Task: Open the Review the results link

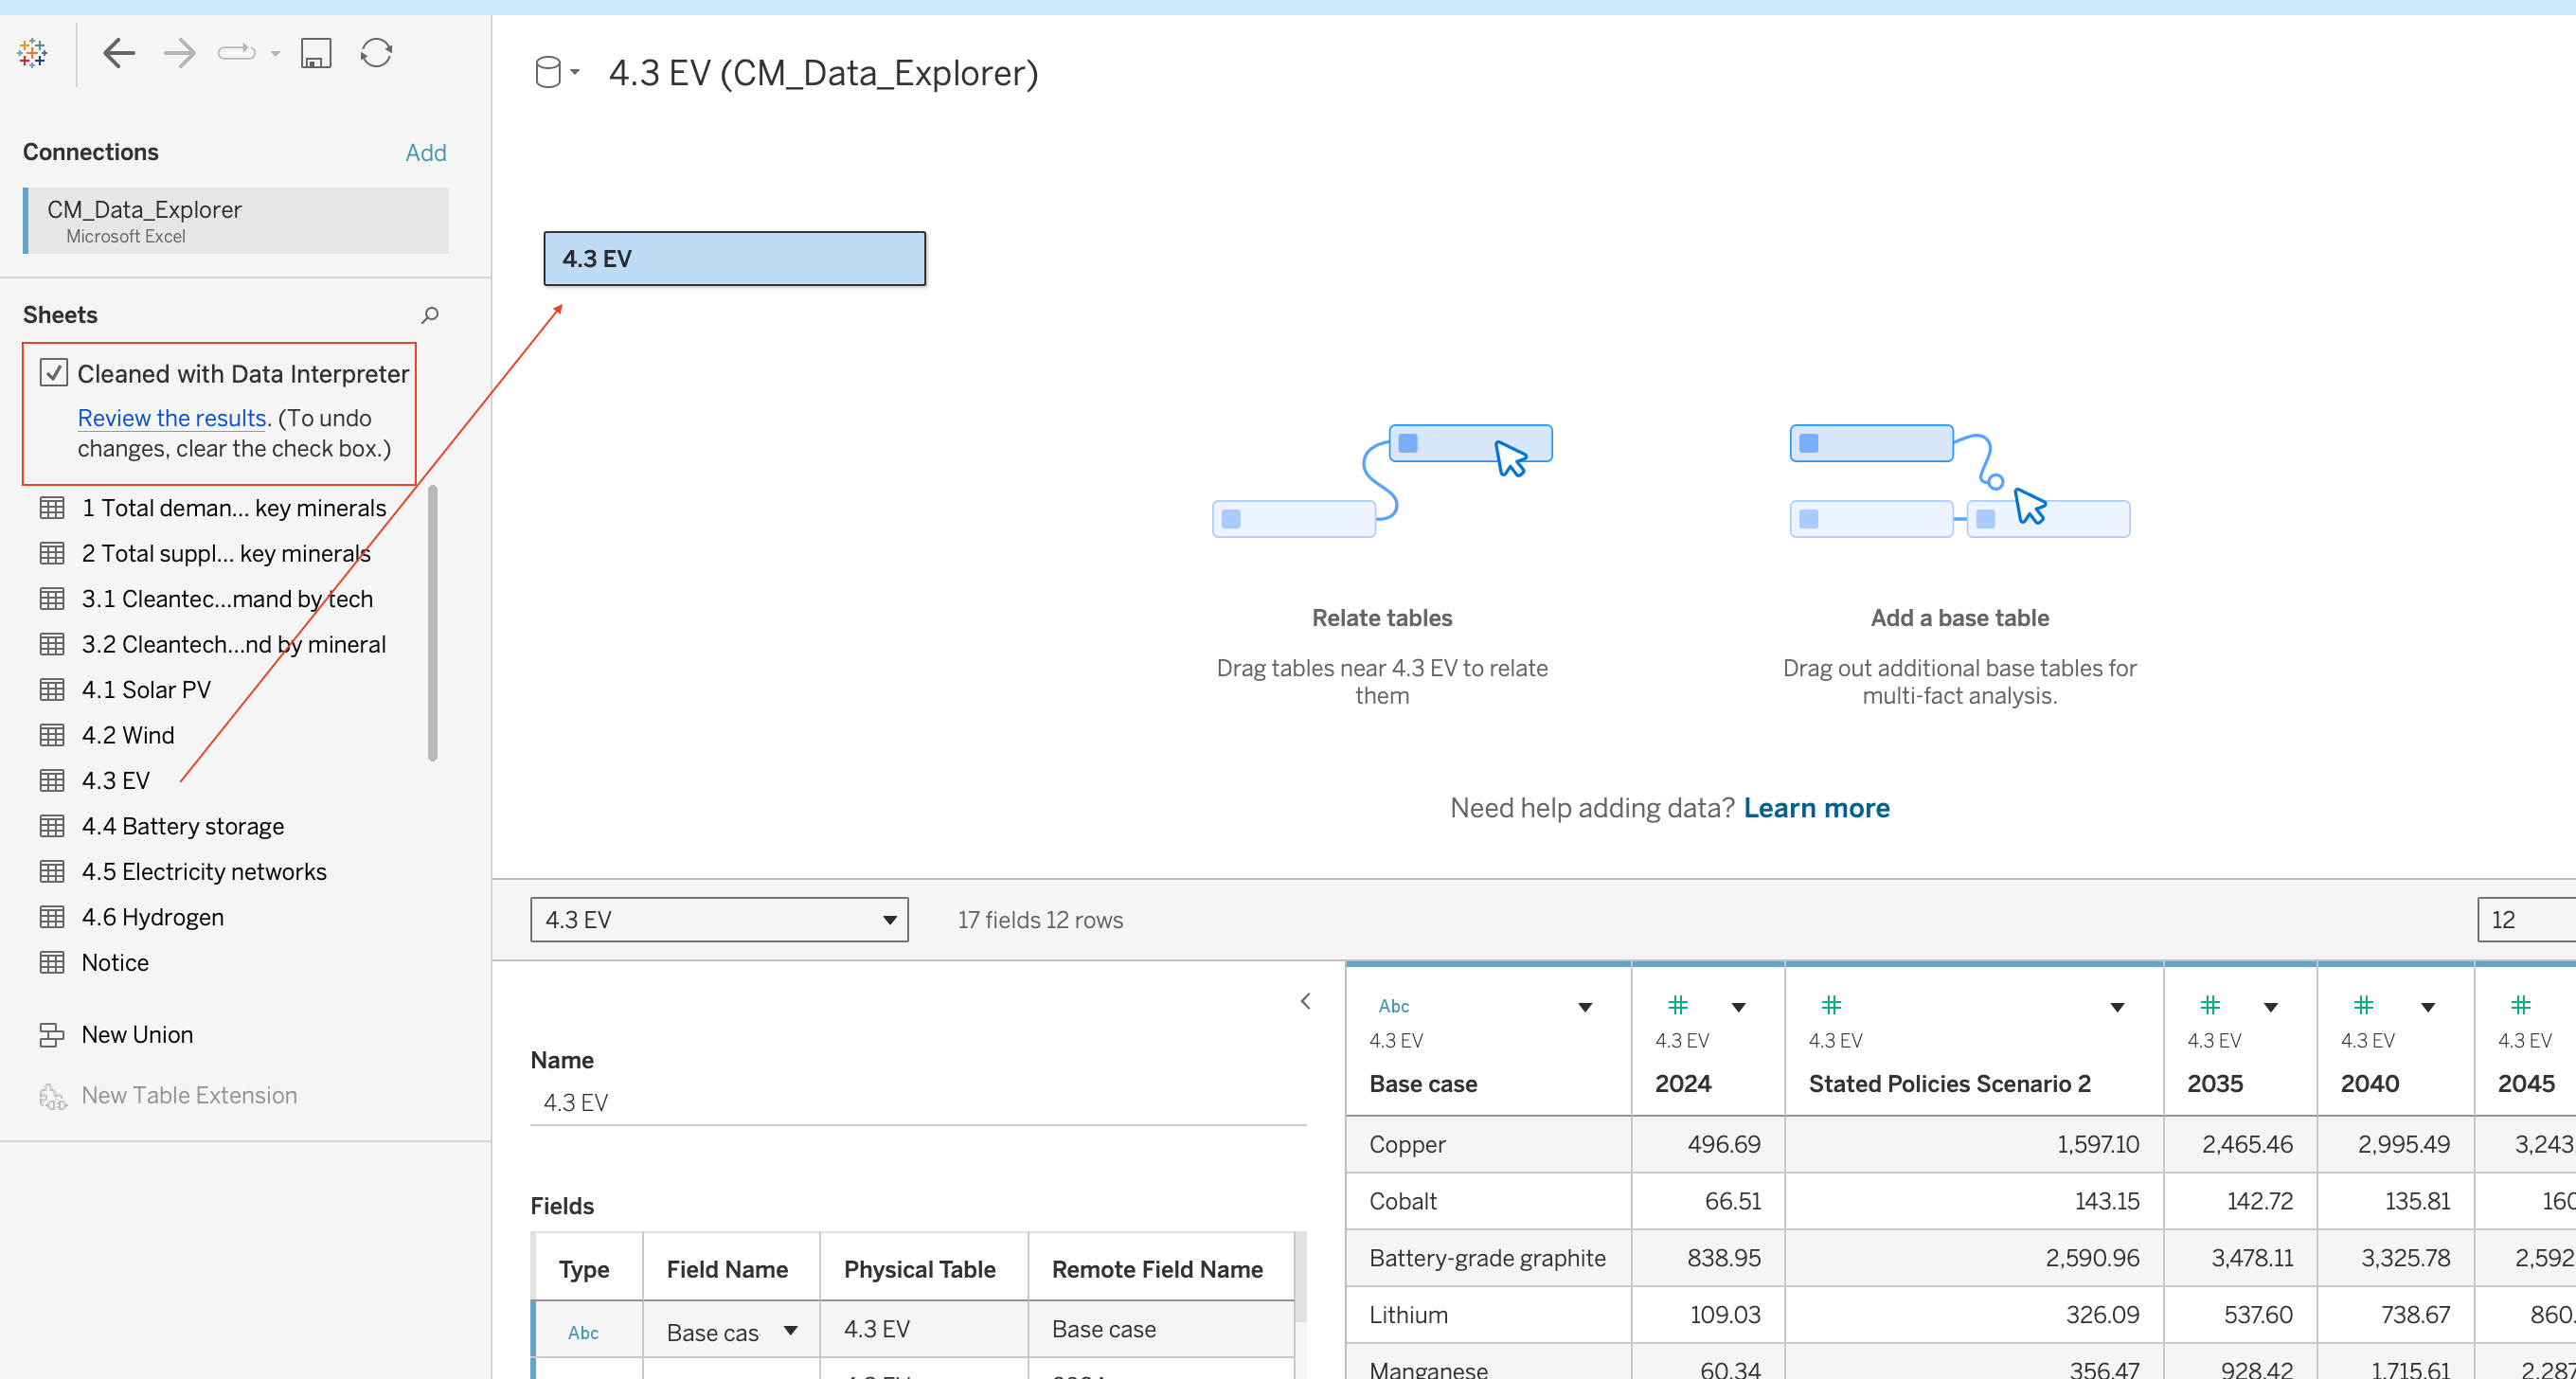Action: (172, 418)
